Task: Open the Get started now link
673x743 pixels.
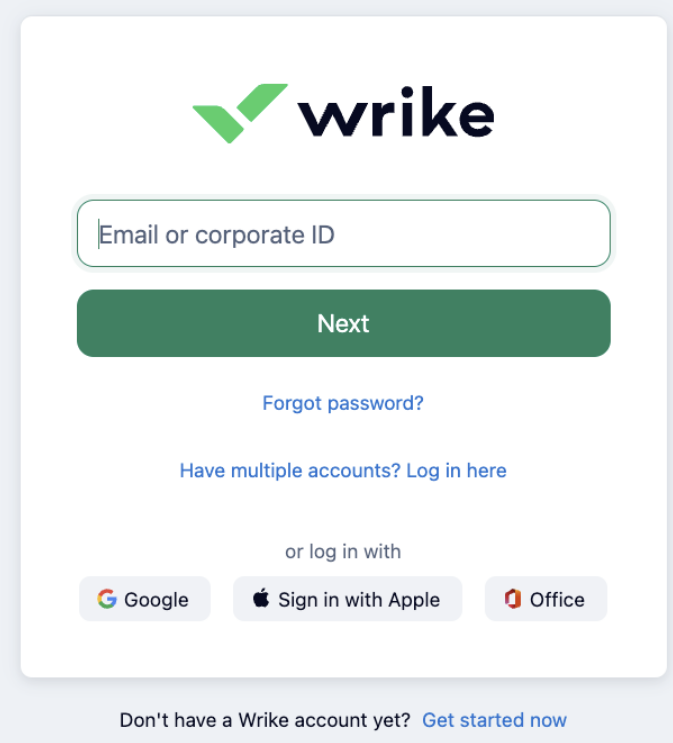Action: [494, 720]
